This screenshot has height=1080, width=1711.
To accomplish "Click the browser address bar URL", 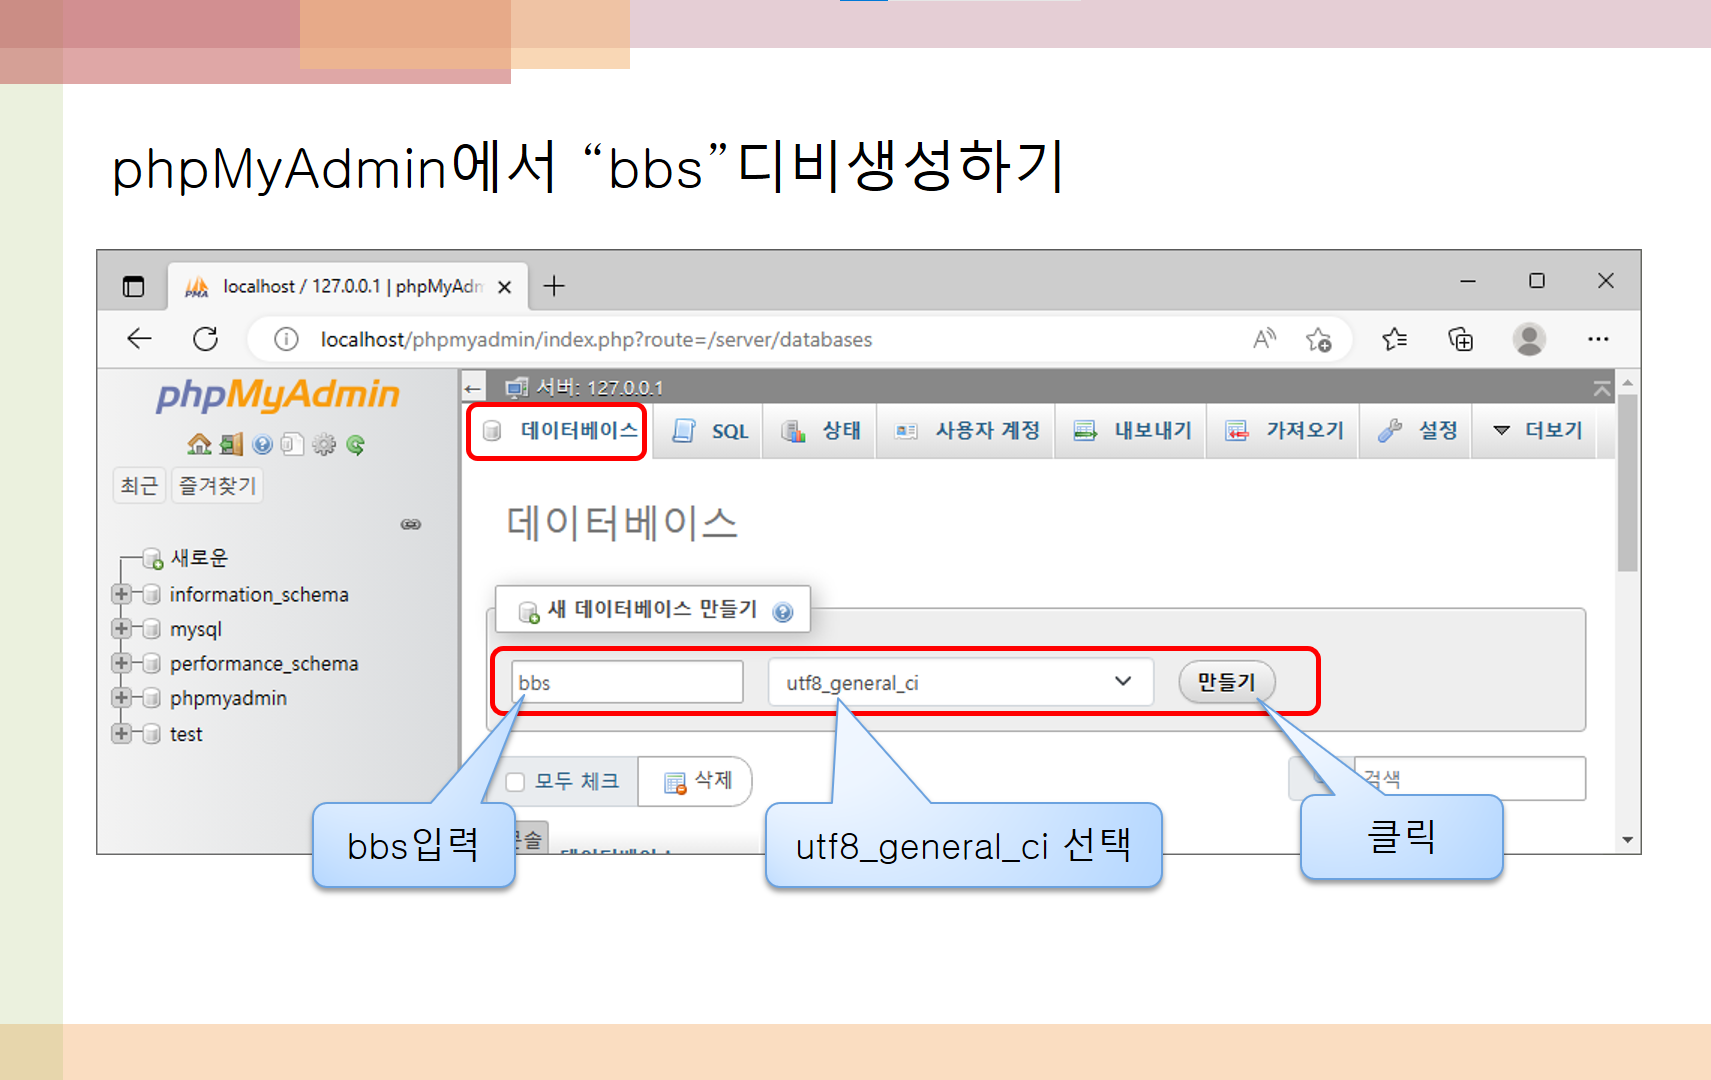I will 596,340.
